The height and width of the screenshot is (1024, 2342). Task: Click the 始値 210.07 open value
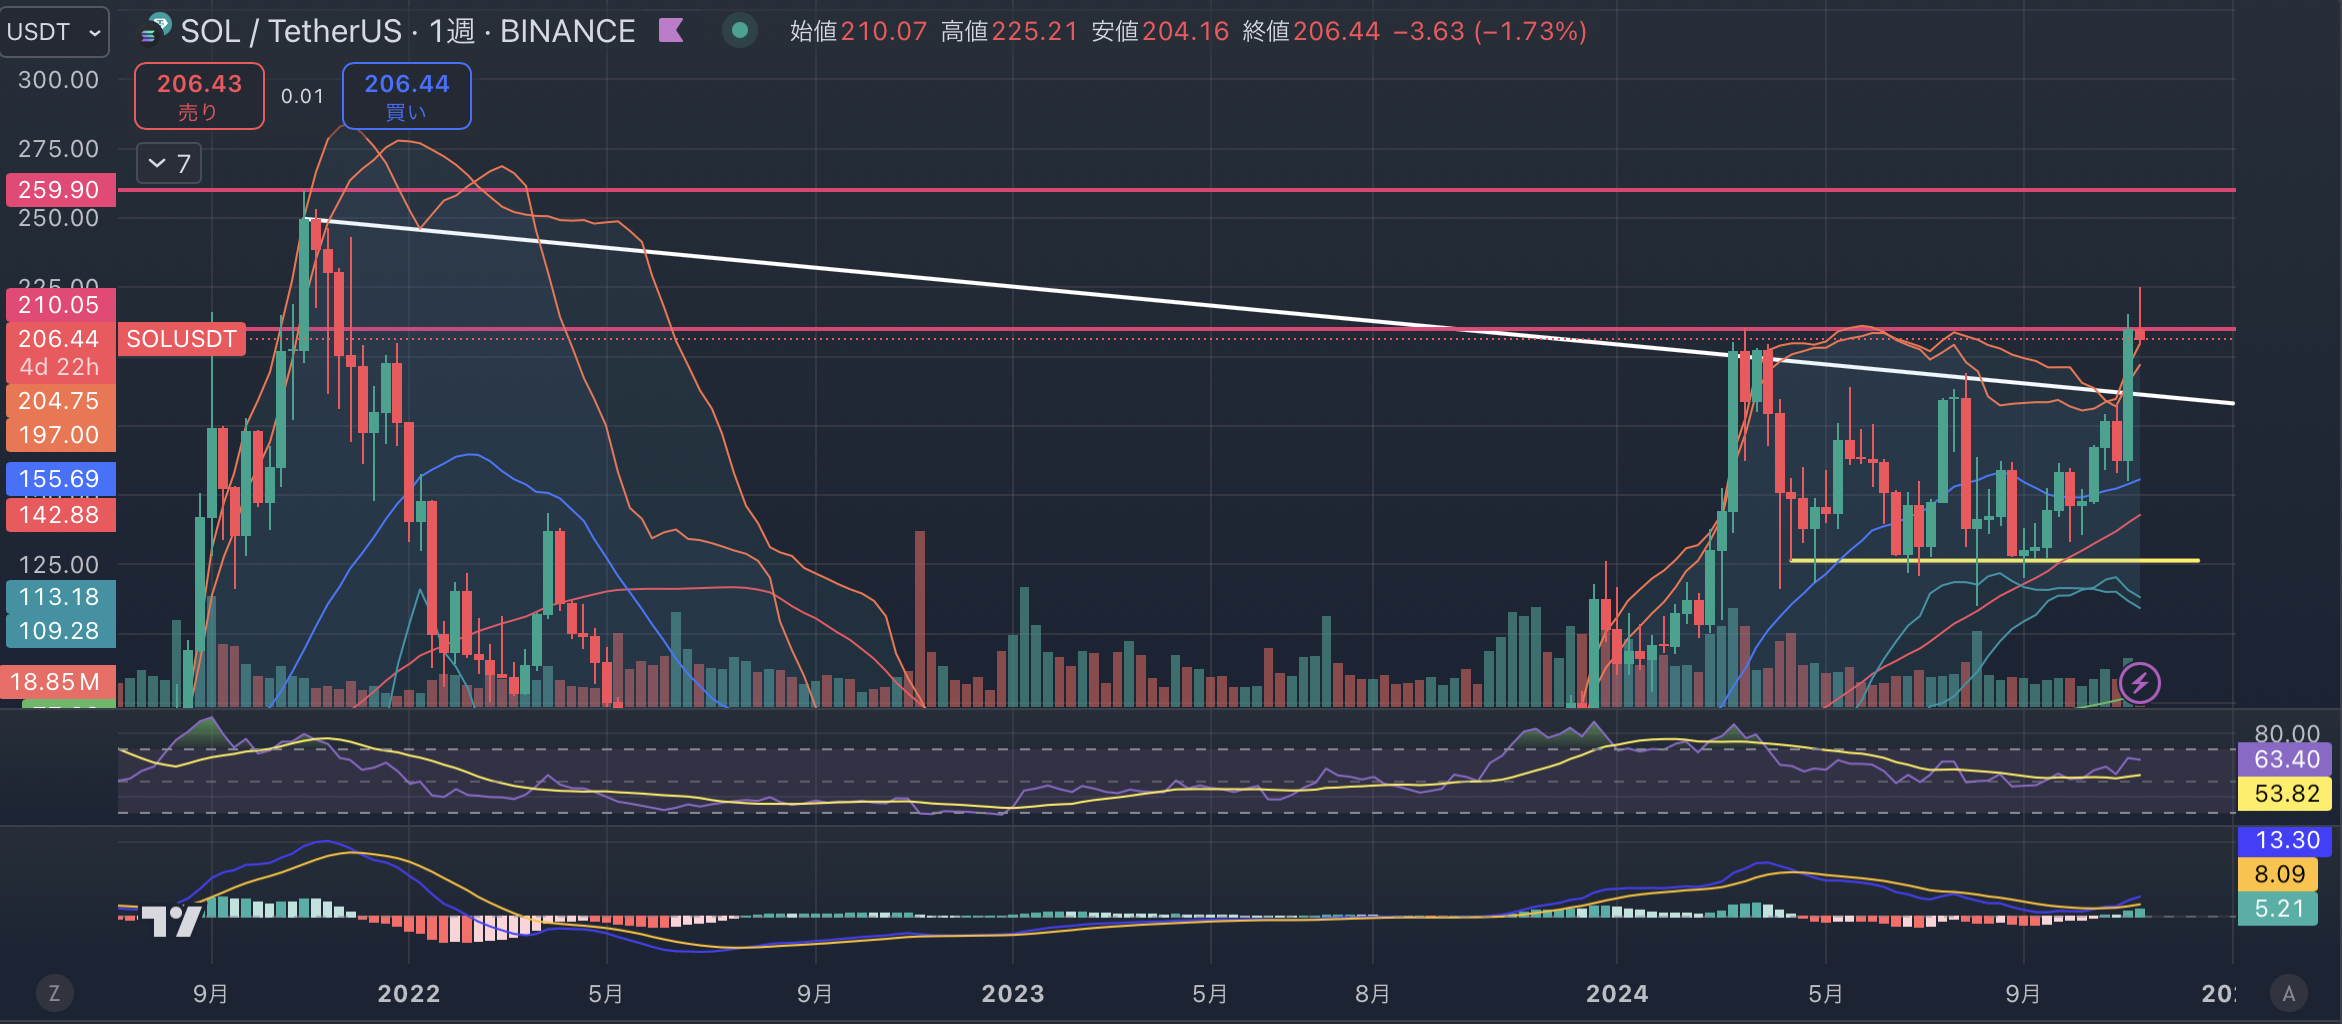click(858, 31)
